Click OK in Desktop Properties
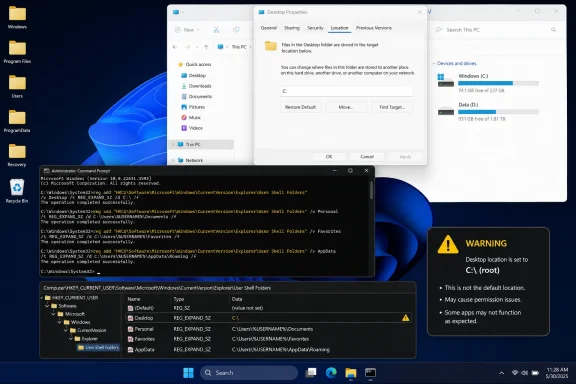The width and height of the screenshot is (576, 384). tap(329, 157)
